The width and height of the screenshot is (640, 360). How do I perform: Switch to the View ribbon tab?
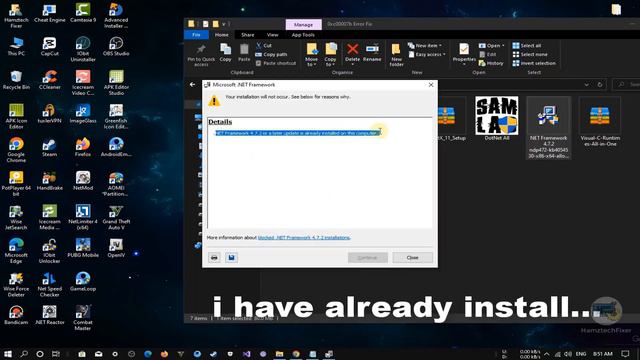click(272, 35)
